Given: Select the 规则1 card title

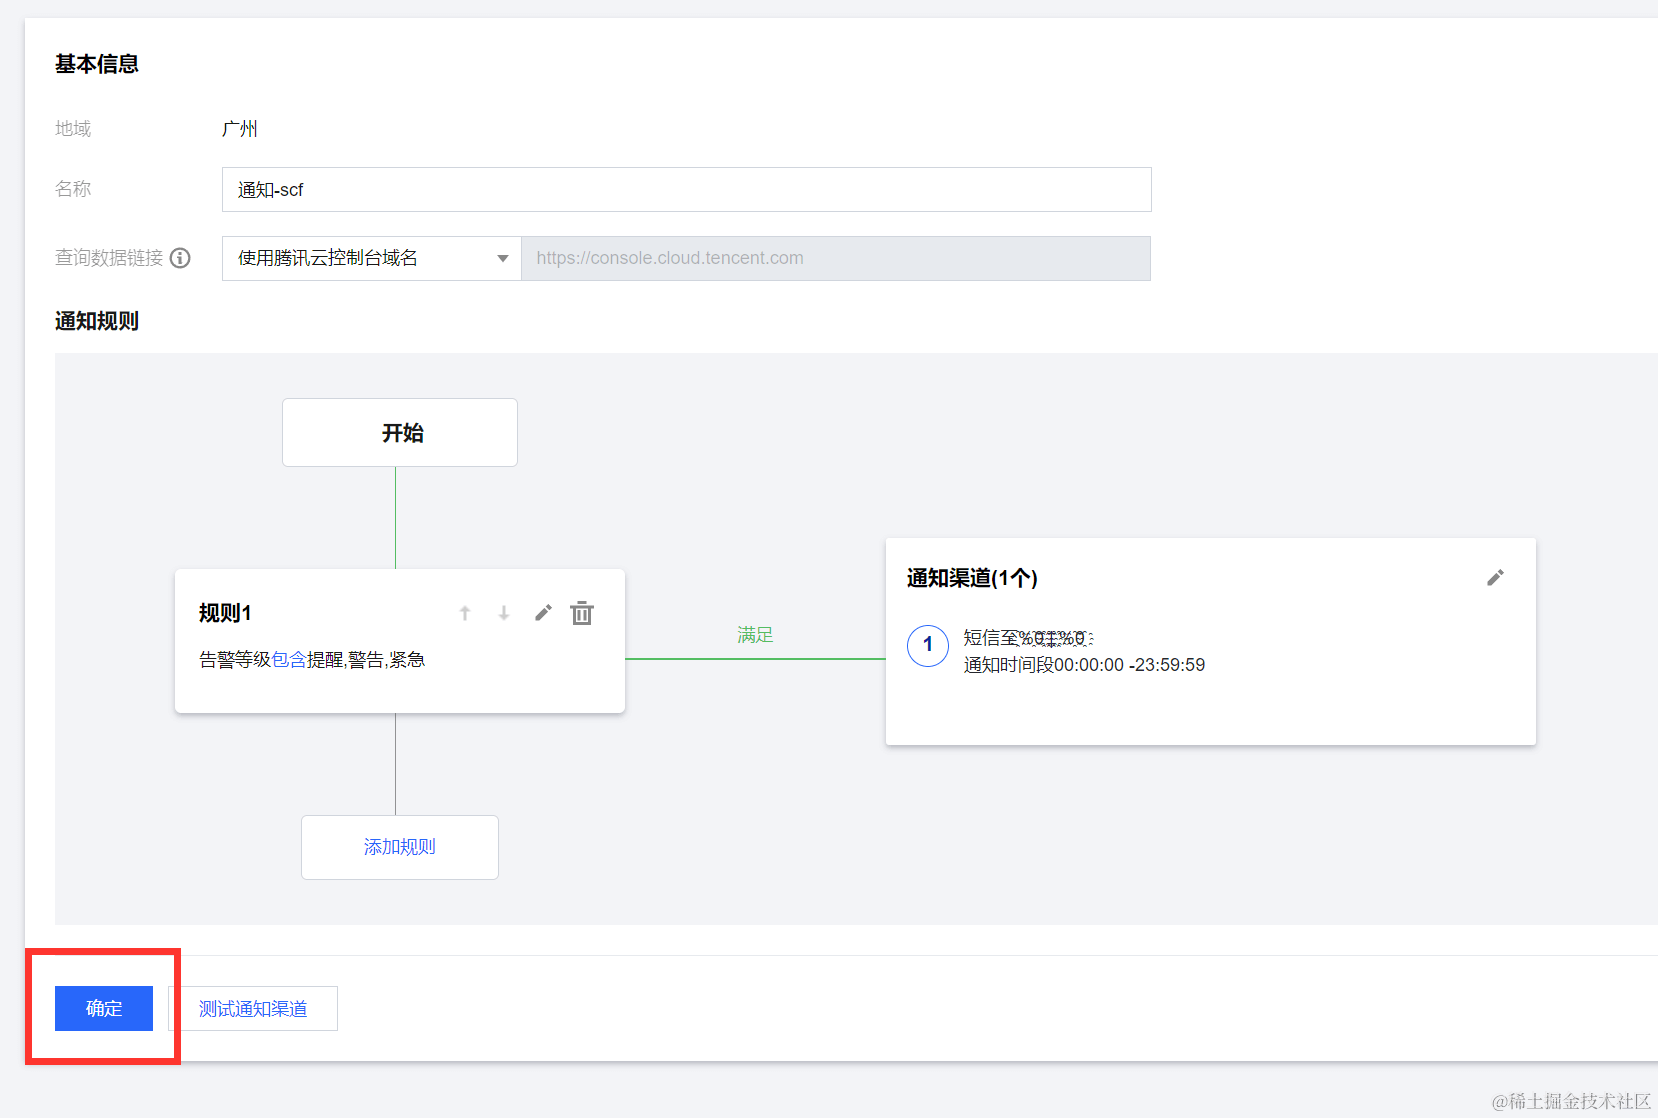Looking at the screenshot, I should [225, 613].
